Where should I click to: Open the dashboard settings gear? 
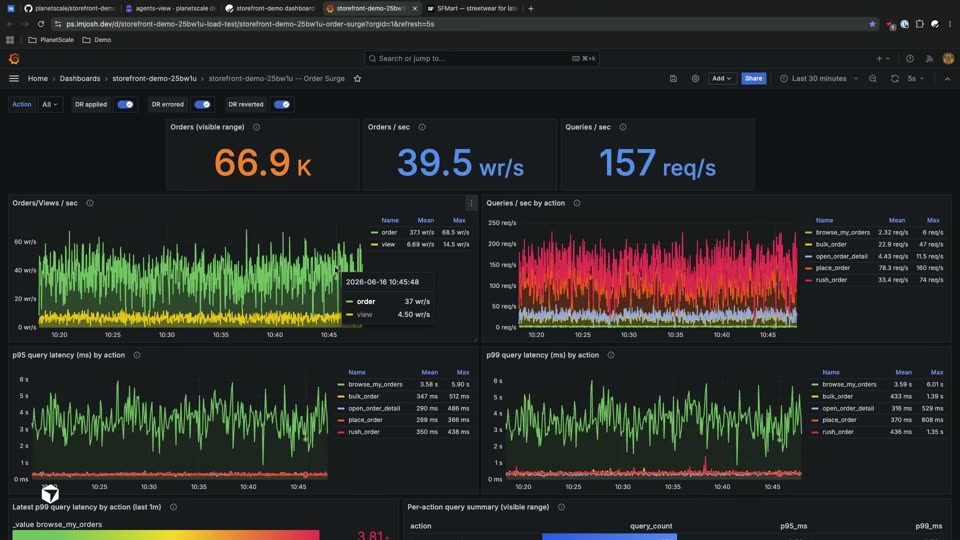click(x=695, y=78)
